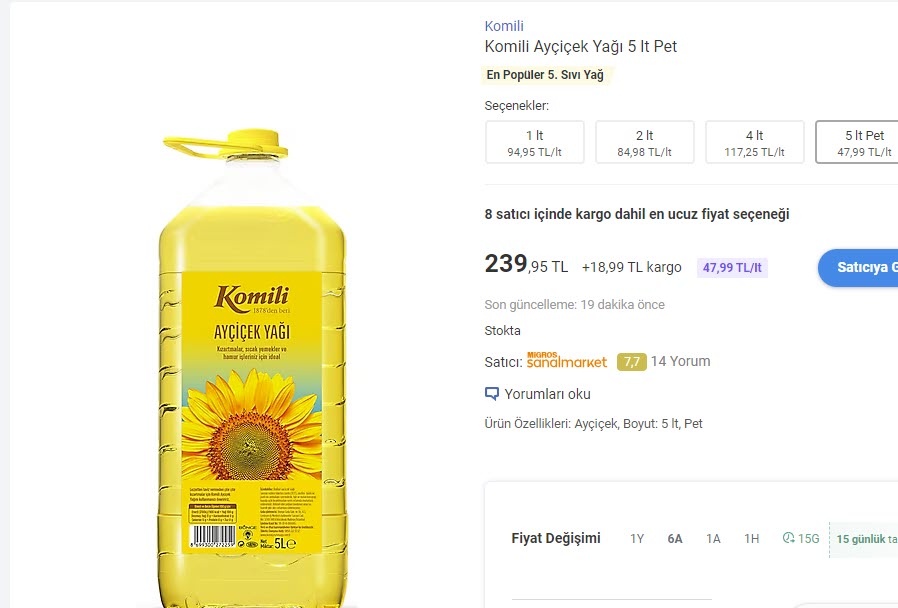
Task: Select the 6A price period
Action: (675, 538)
